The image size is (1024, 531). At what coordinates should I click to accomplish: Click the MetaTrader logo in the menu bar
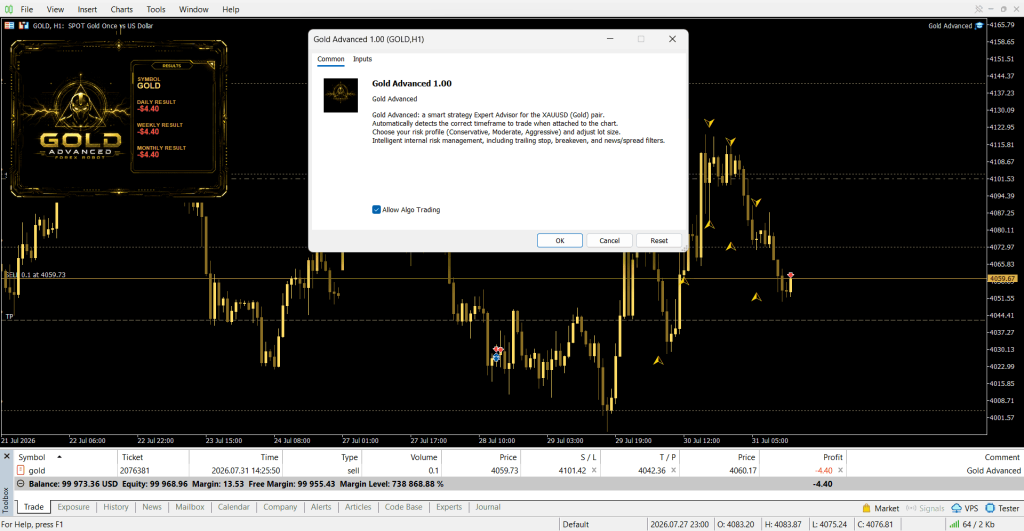pos(8,9)
